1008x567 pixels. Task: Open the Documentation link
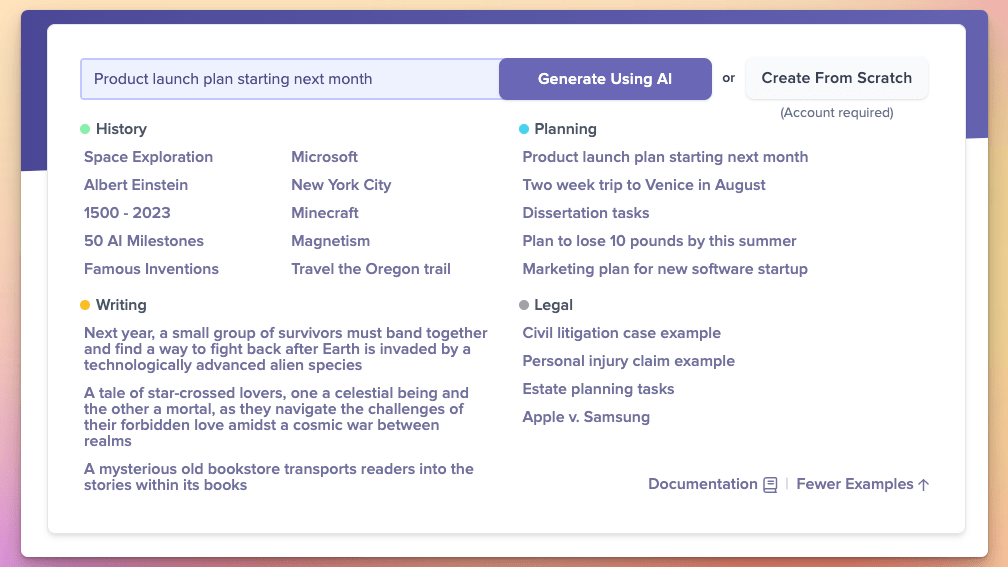[x=702, y=484]
